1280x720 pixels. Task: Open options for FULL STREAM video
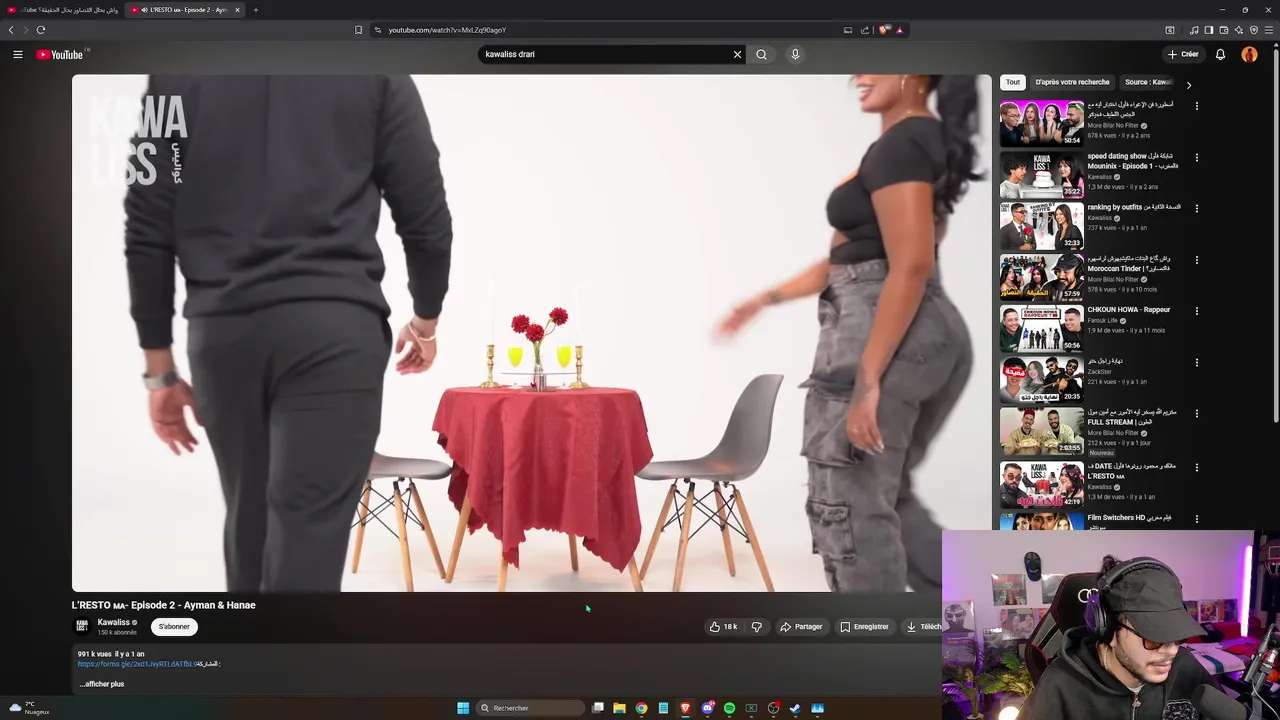coord(1196,413)
